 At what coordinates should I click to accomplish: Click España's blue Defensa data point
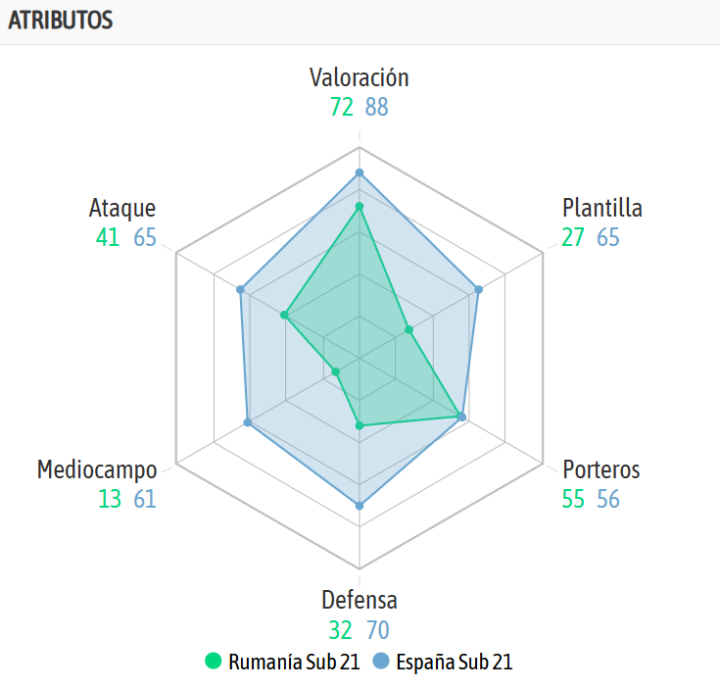click(359, 506)
